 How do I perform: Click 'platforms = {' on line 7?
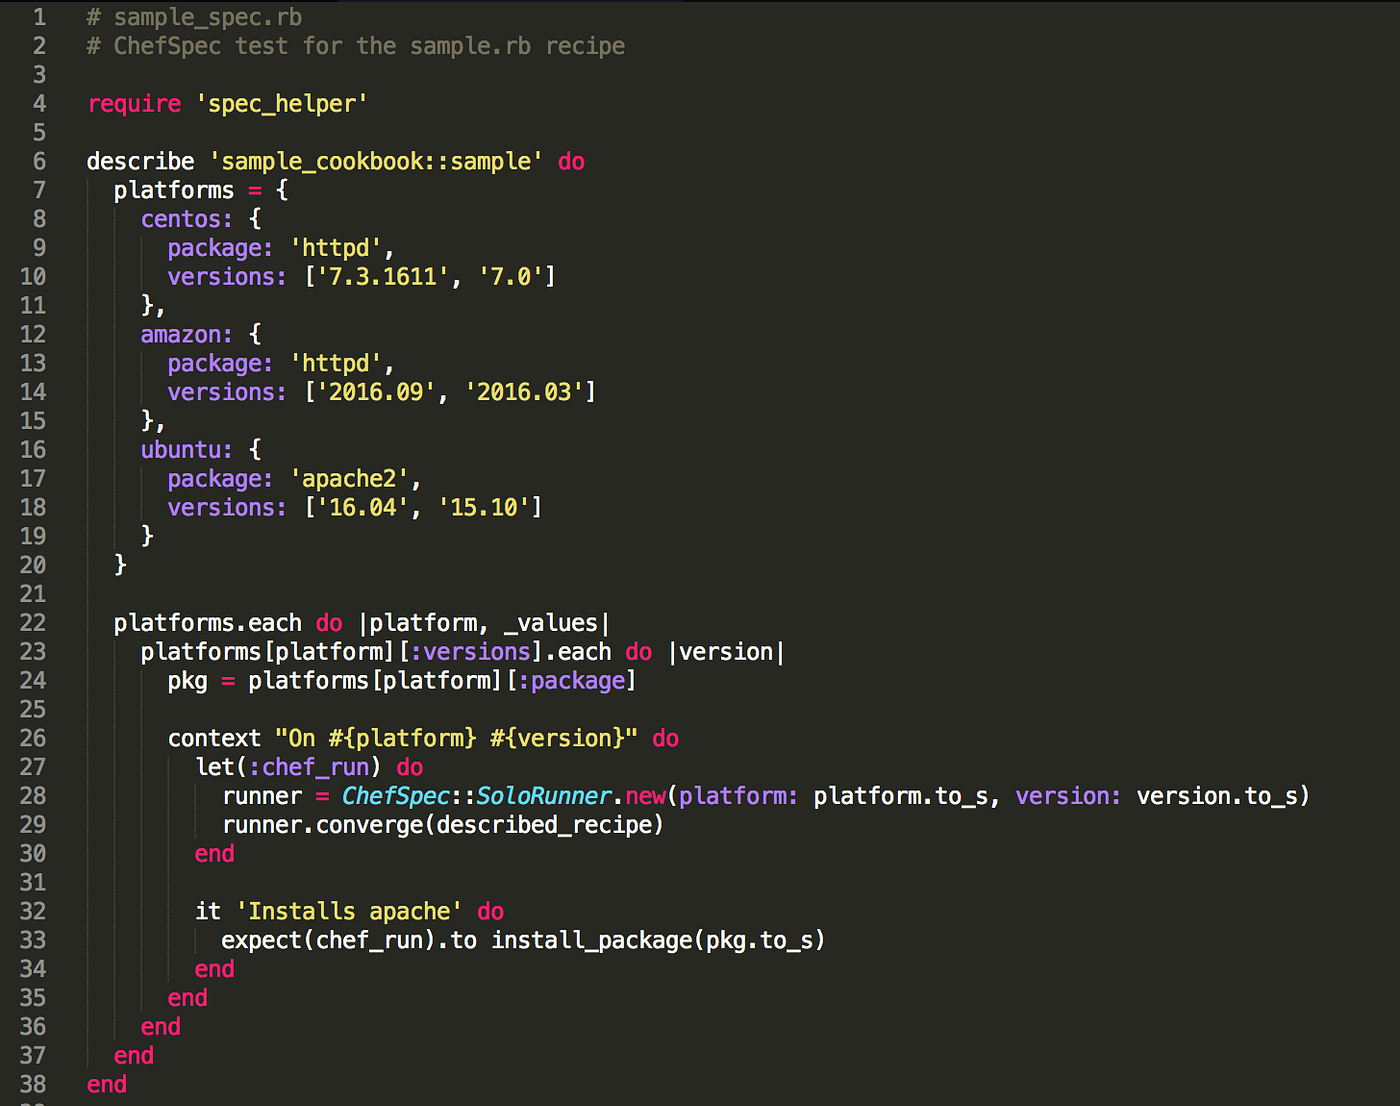(x=201, y=190)
